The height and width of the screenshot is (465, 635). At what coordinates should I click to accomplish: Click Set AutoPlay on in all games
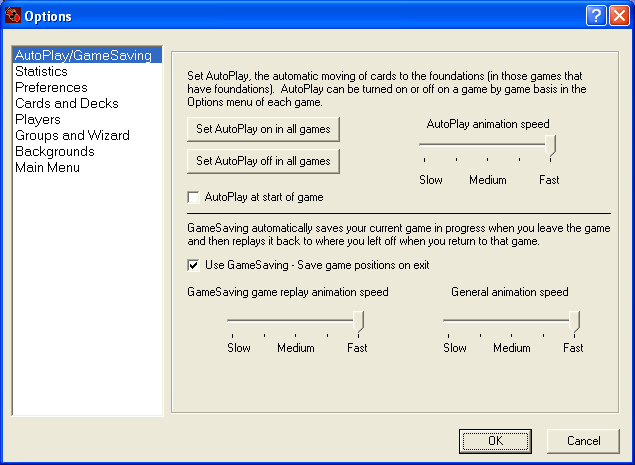263,129
